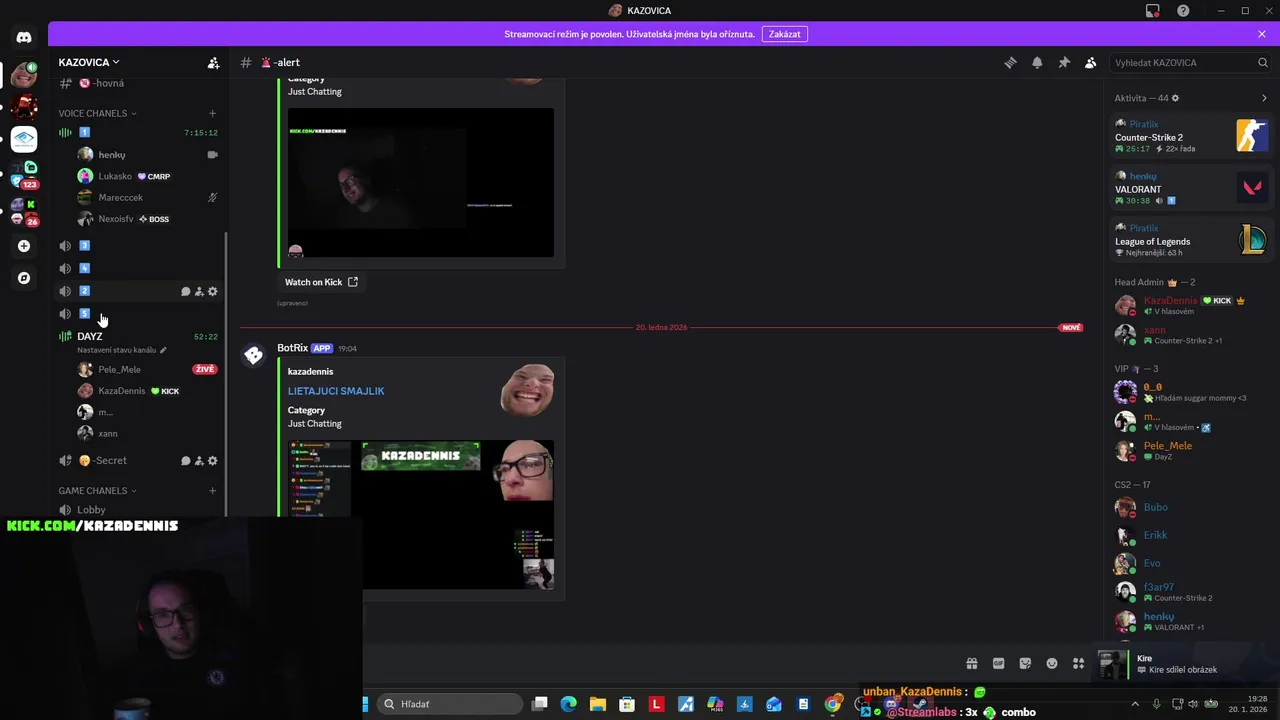The width and height of the screenshot is (1280, 720).
Task: Invite members to -Secret channel icon
Action: click(x=199, y=461)
